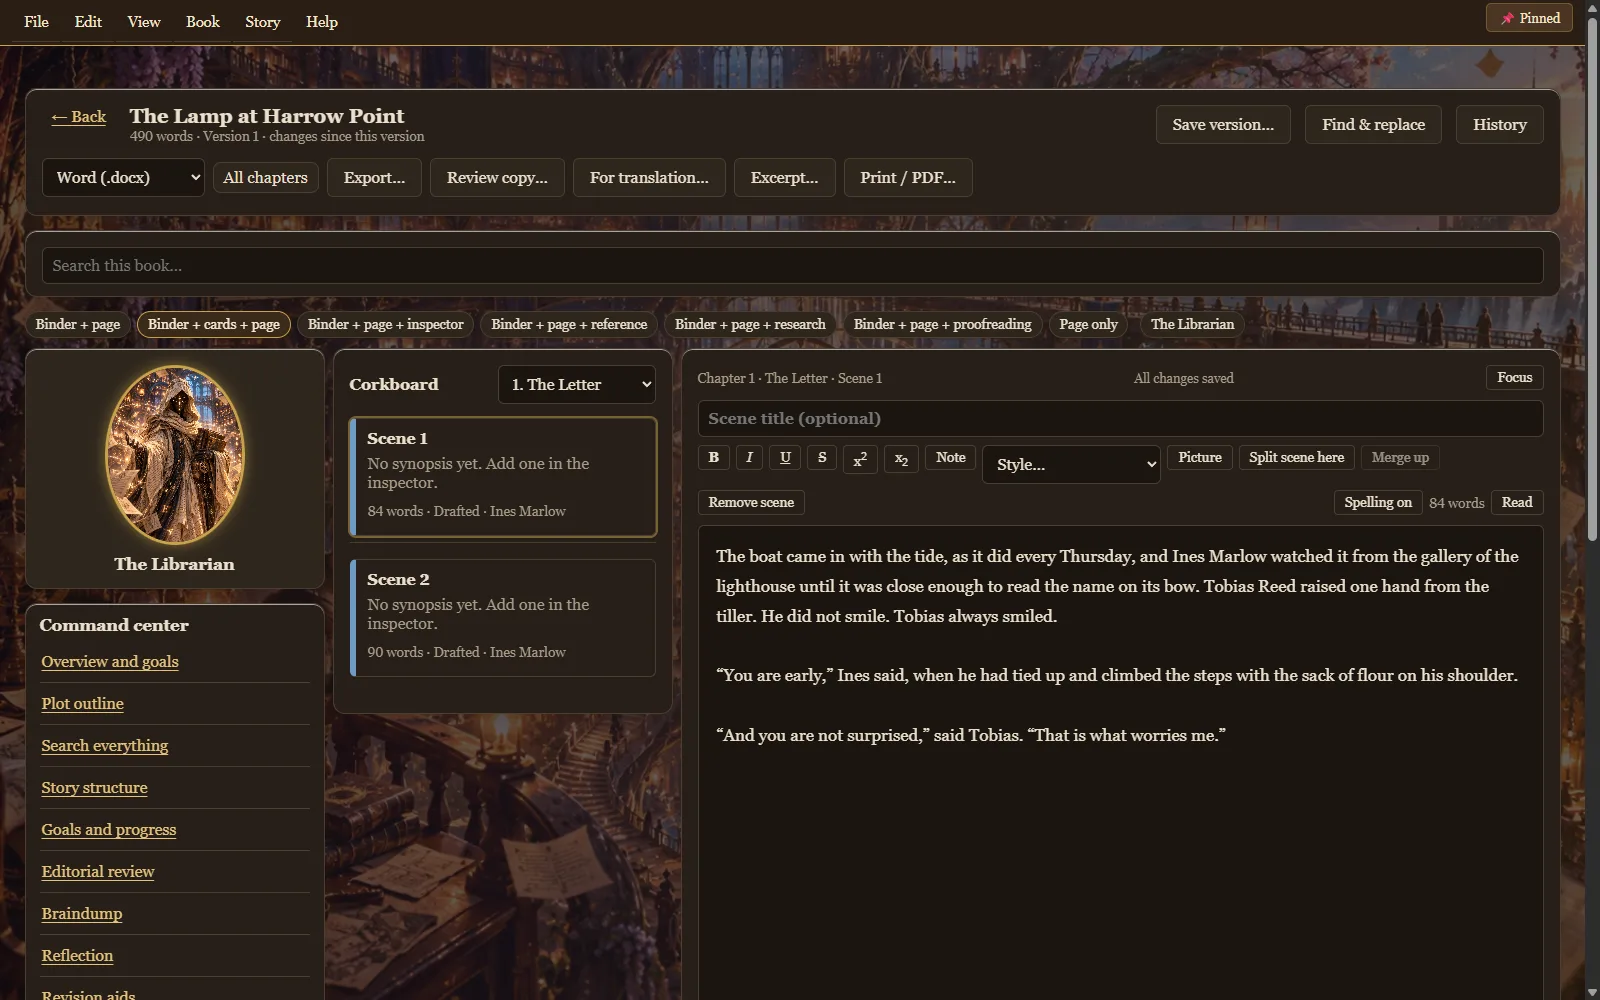Click Review copy... button
The width and height of the screenshot is (1600, 1000).
coord(497,177)
